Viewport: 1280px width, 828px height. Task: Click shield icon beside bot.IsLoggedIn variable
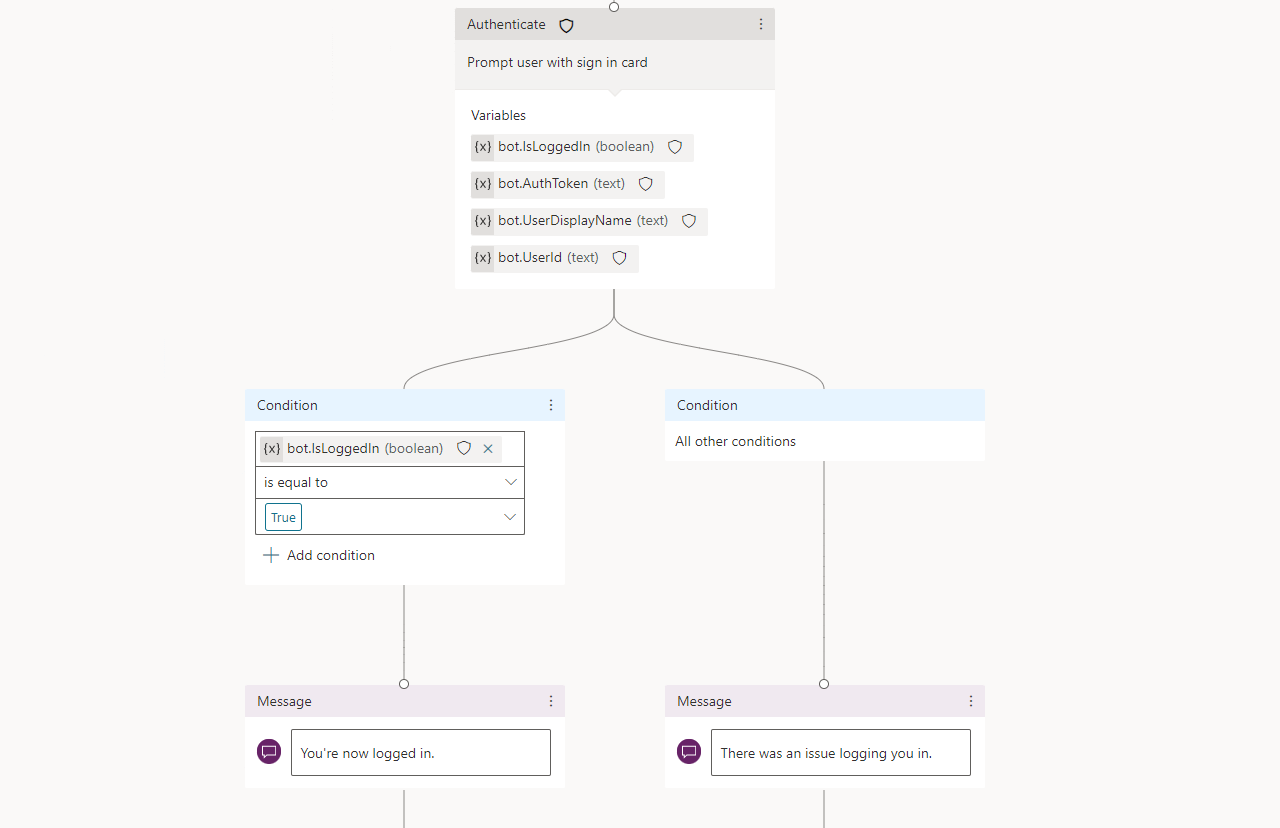(x=675, y=147)
